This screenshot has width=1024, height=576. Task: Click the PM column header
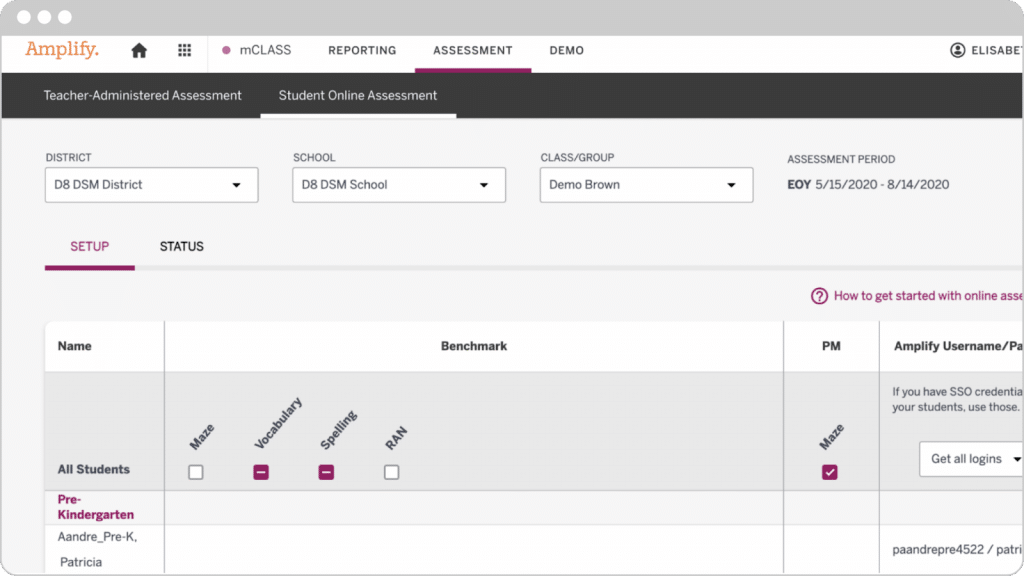click(831, 346)
